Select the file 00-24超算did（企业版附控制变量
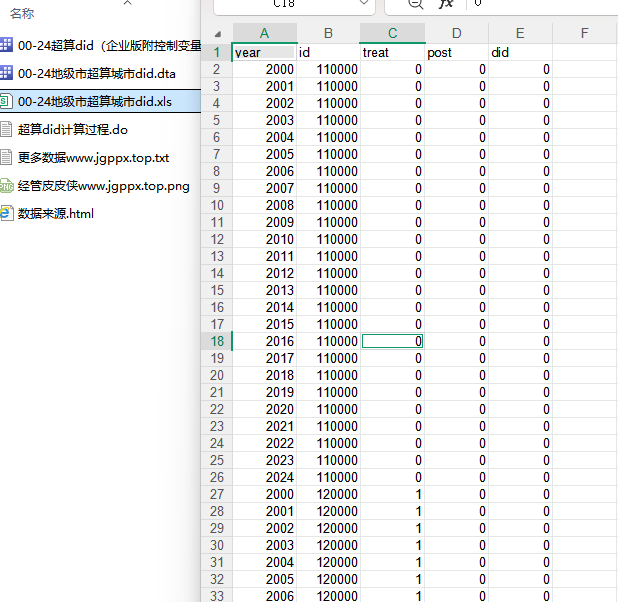Viewport: 618px width, 602px height. point(110,46)
